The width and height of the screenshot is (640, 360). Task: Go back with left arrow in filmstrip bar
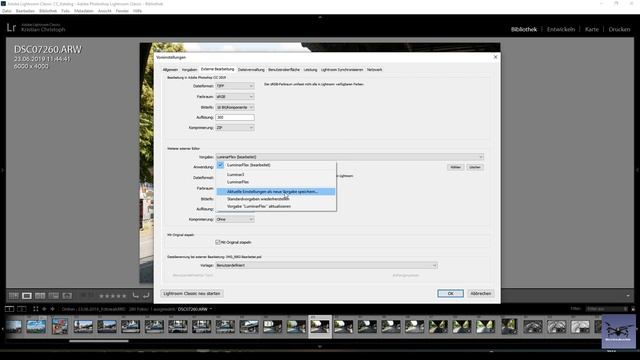(44, 309)
